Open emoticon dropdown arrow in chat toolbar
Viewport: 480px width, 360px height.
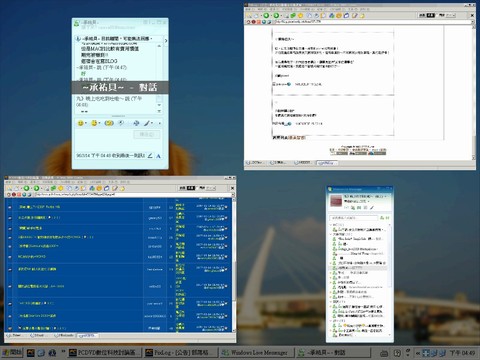click(x=85, y=123)
